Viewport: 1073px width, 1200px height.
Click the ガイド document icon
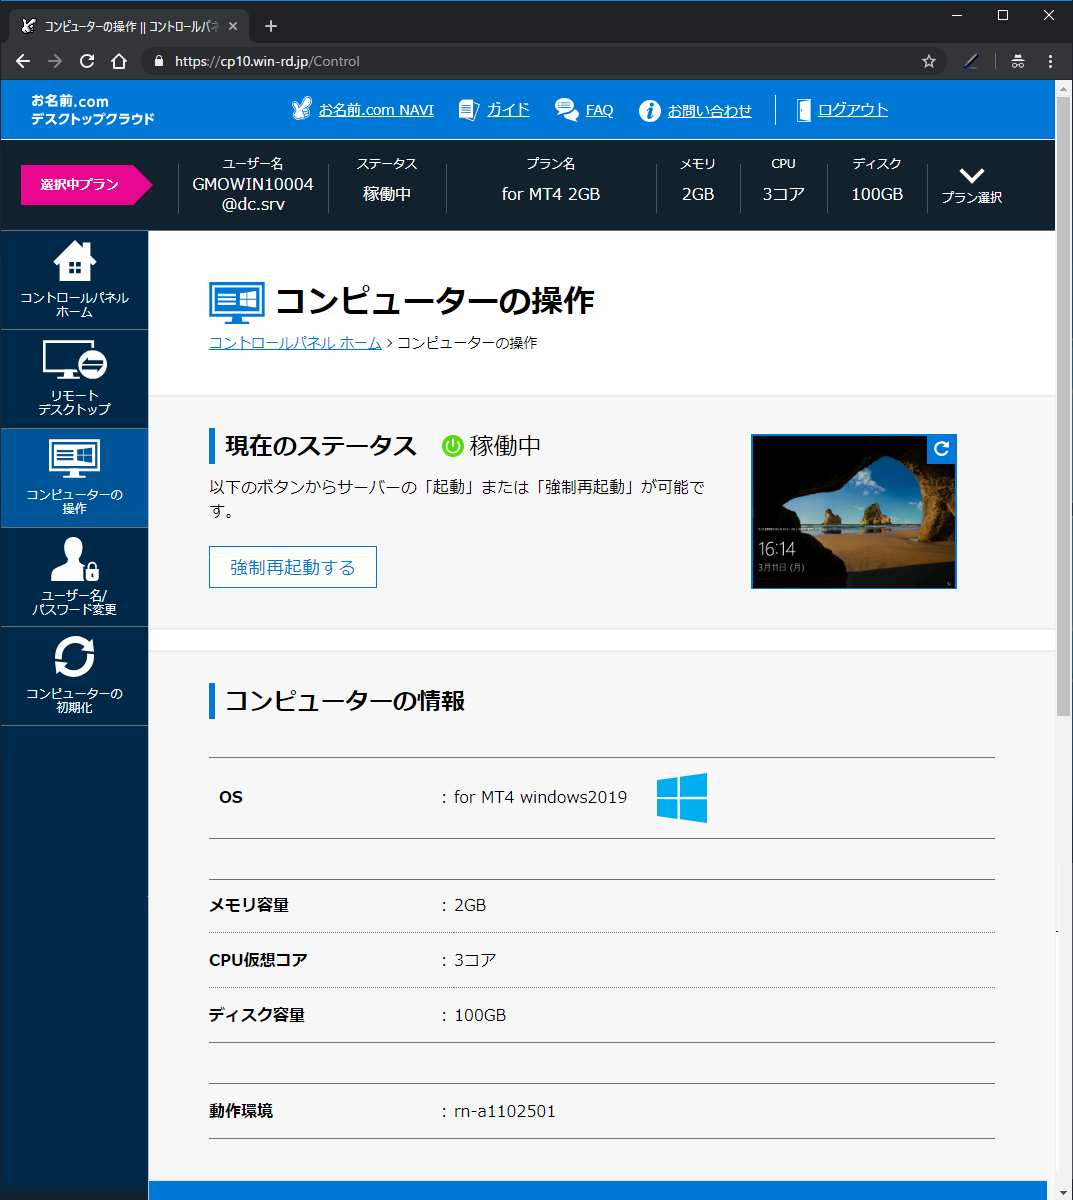(468, 109)
